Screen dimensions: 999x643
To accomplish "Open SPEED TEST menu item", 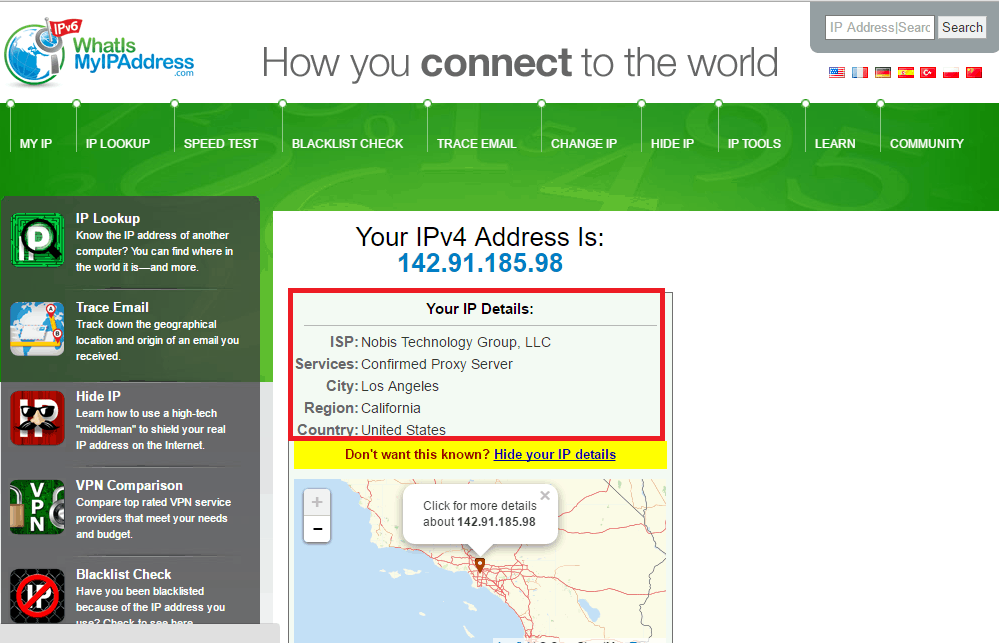I will (221, 144).
